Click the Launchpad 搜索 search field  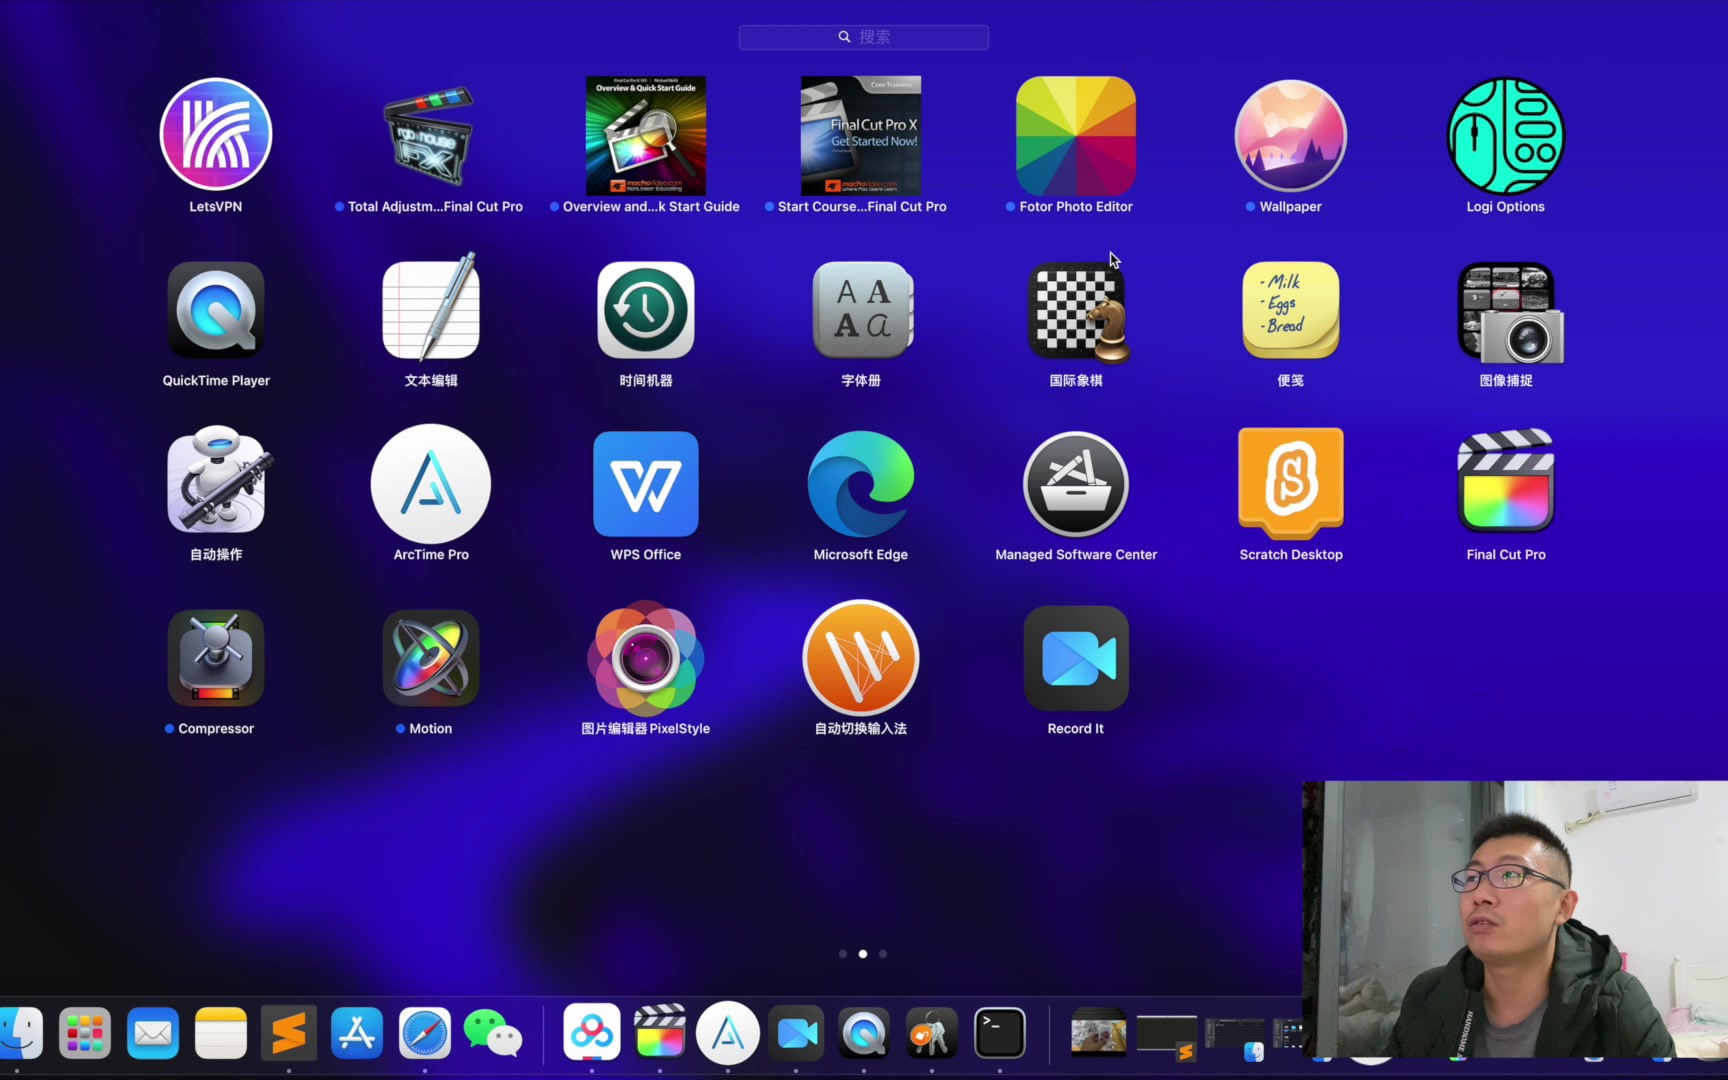point(864,37)
